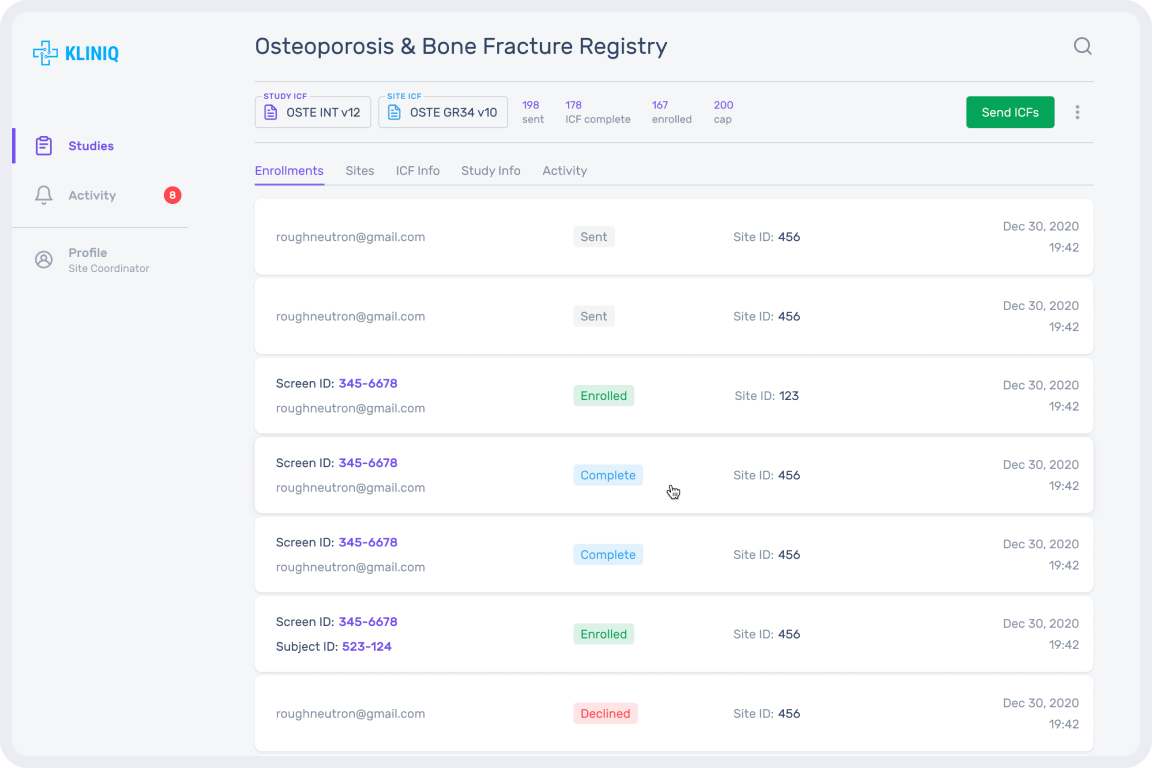Image resolution: width=1152 pixels, height=768 pixels.
Task: Open the ICF Info tab
Action: coord(417,171)
